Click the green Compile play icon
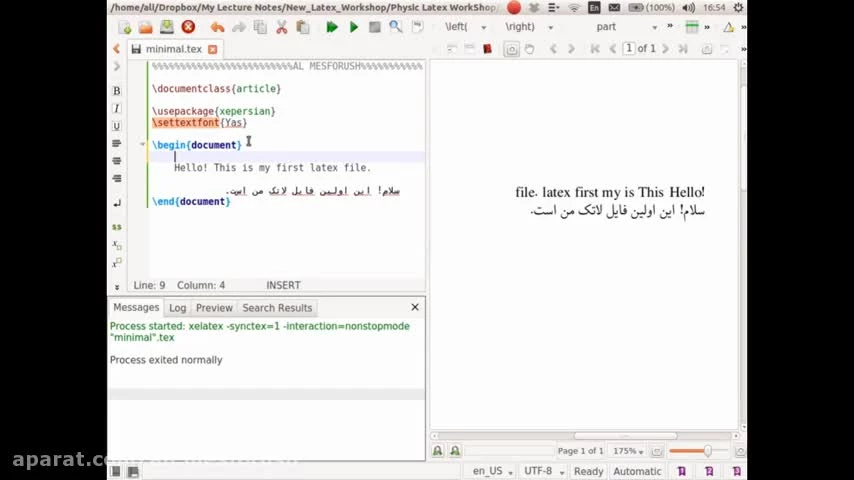Viewport: 854px width, 480px height. 354,27
